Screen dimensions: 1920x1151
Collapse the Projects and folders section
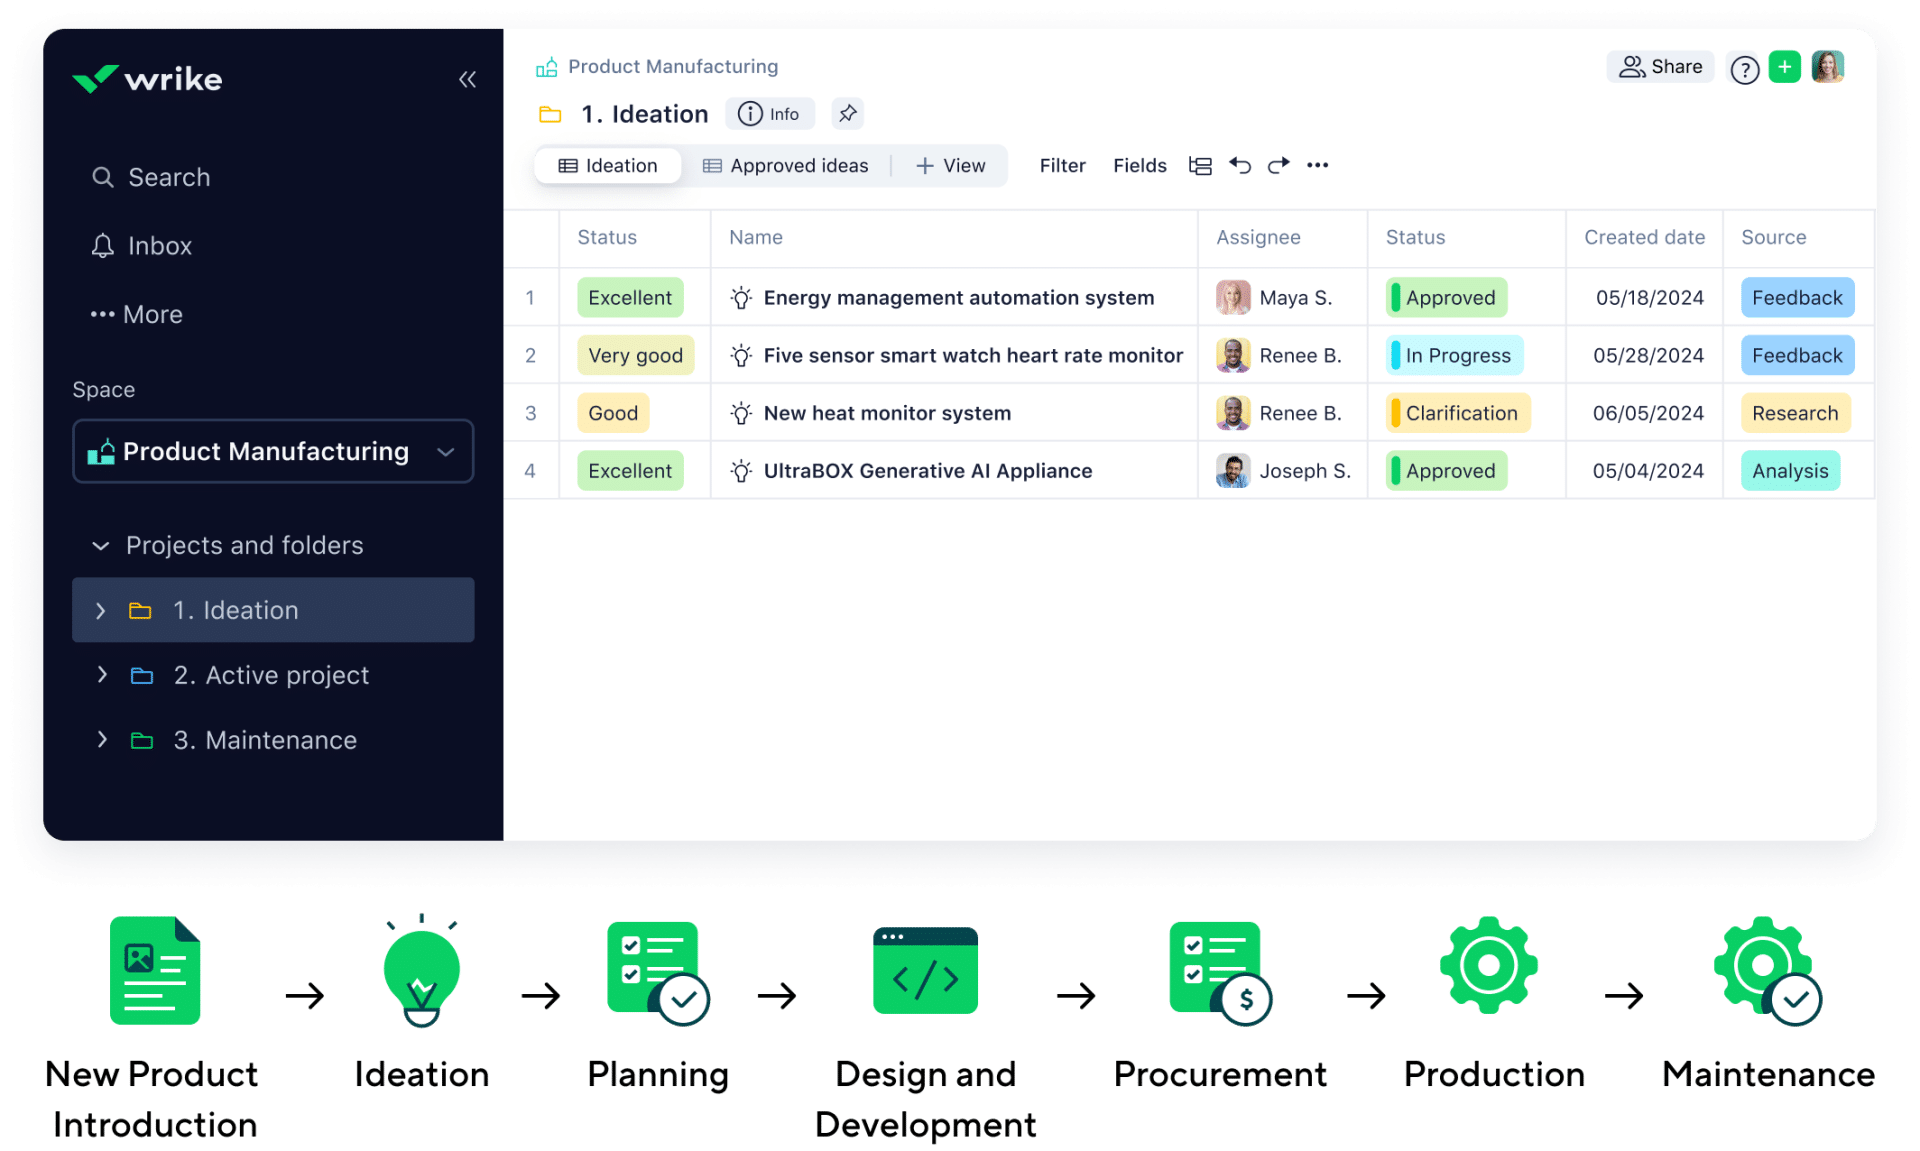pyautogui.click(x=100, y=545)
